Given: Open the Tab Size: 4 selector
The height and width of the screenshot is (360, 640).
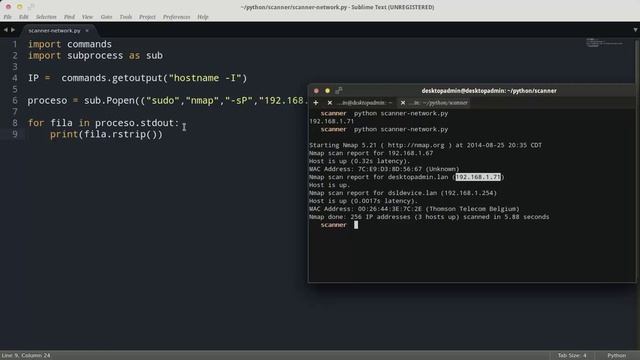Looking at the screenshot, I should coord(572,356).
